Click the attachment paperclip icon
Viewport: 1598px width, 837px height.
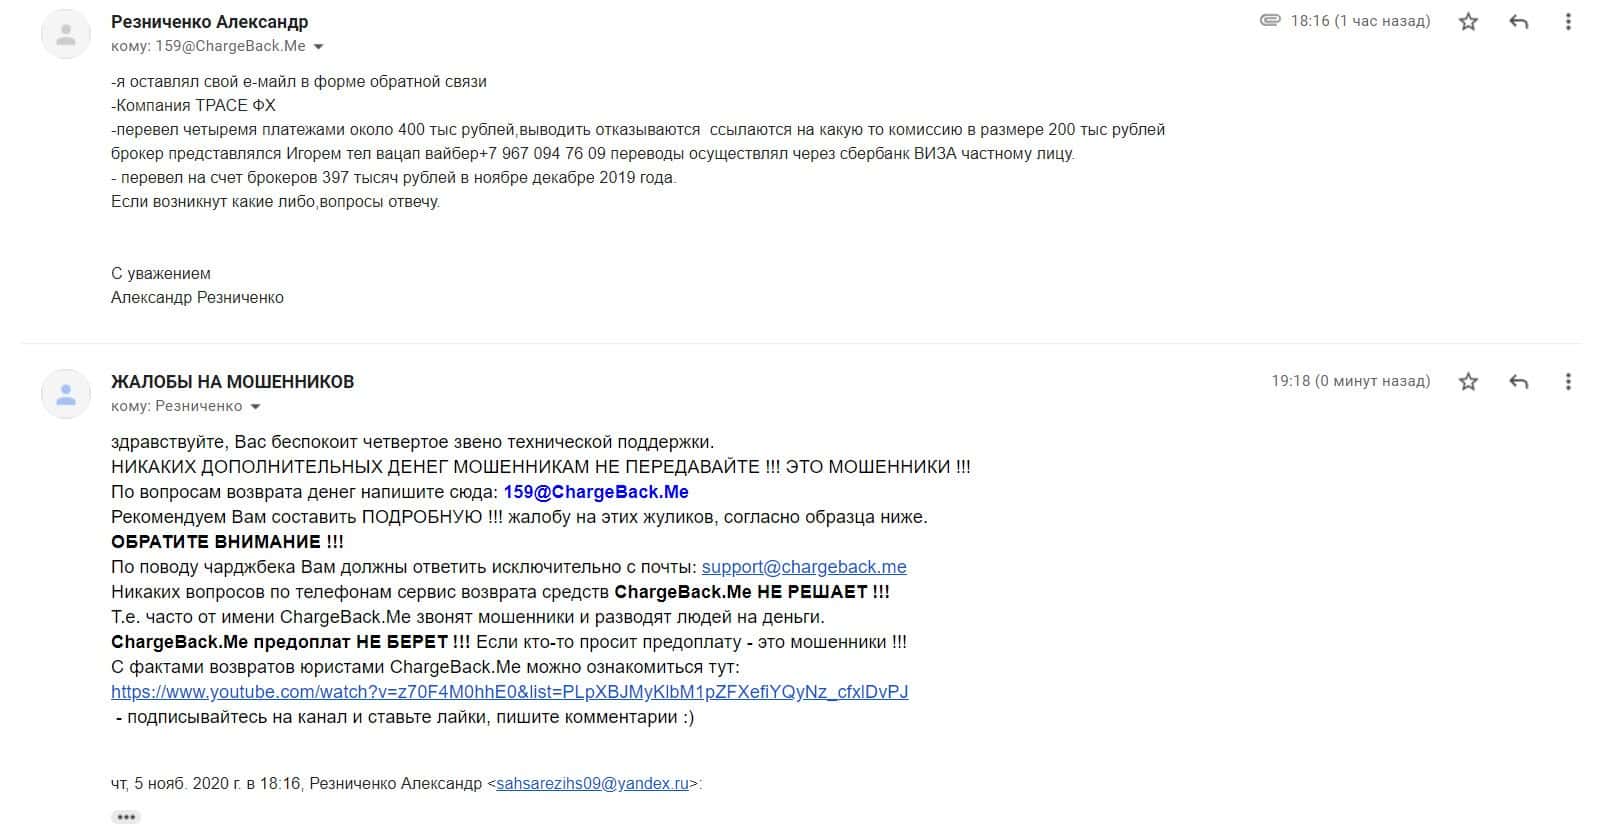point(1270,20)
